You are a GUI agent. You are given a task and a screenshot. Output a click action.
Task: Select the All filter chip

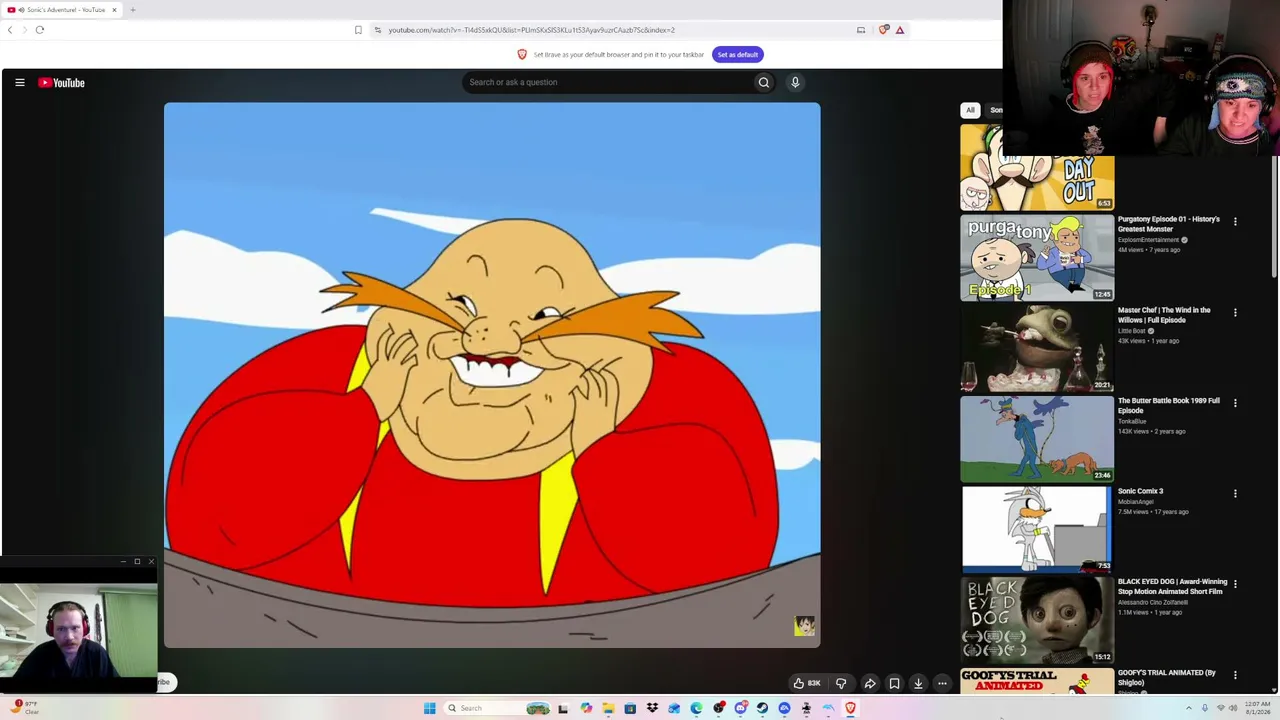pos(970,110)
